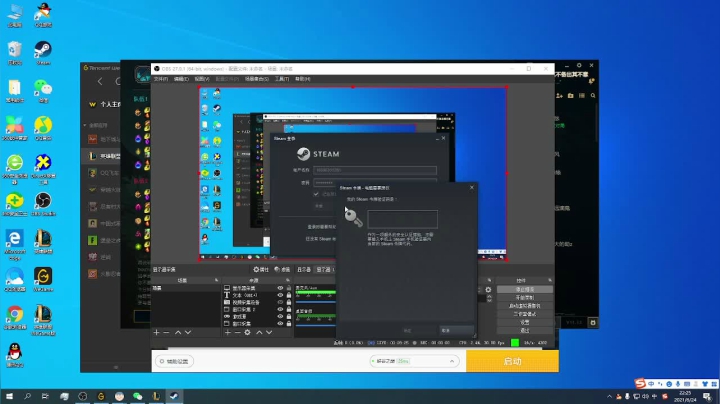This screenshot has width=720, height=404.
Task: Select the This PC desktop icon
Action: click(x=15, y=15)
